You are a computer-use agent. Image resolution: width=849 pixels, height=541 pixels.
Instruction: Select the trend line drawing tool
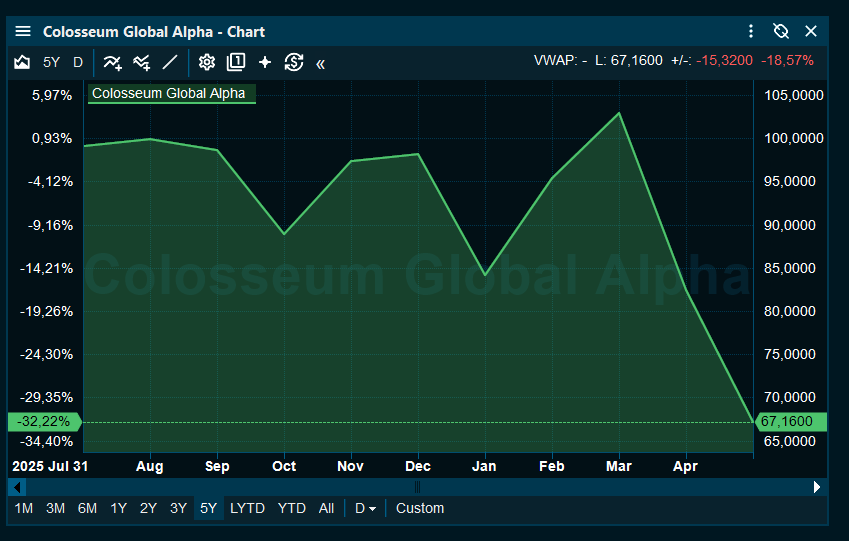tap(170, 62)
